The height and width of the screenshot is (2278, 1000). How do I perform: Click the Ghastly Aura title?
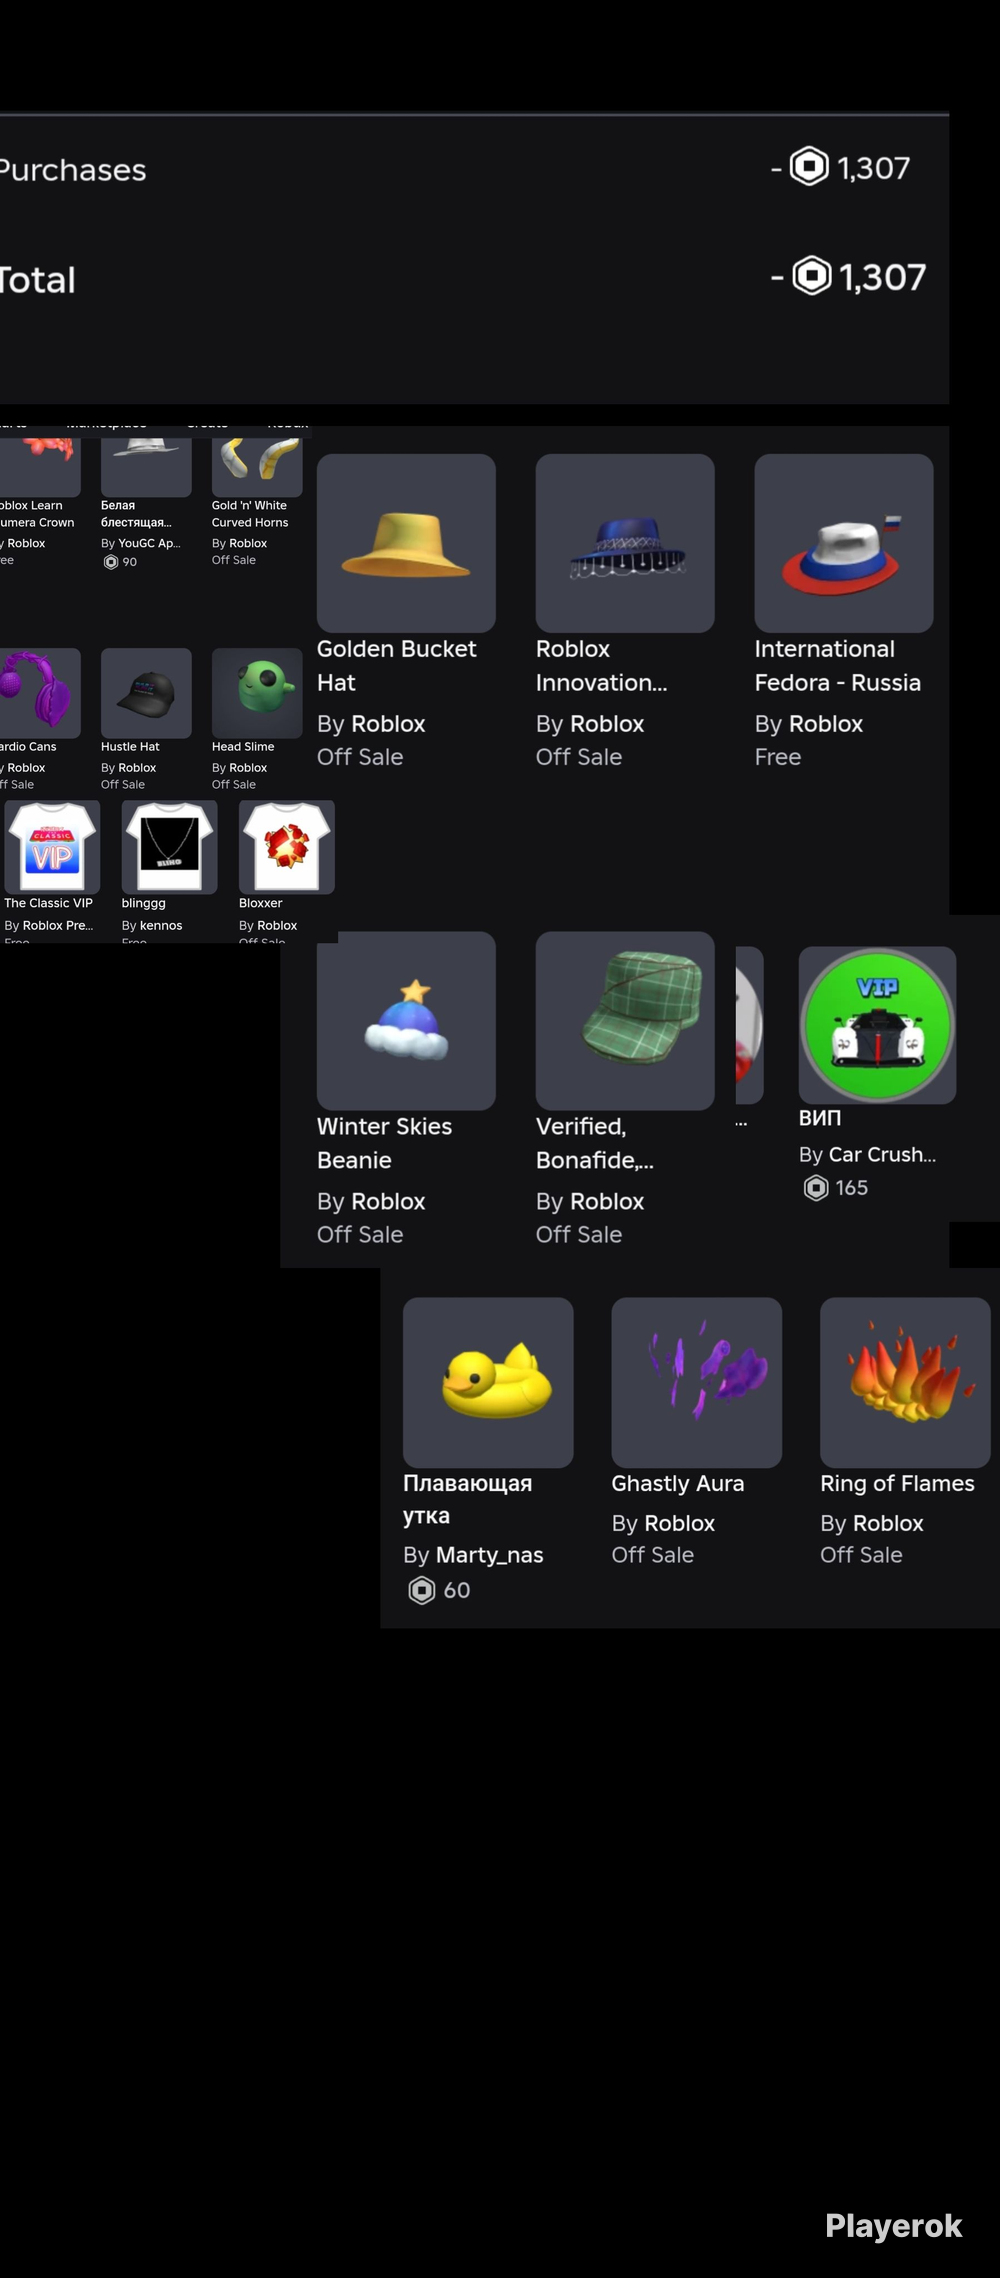678,1484
